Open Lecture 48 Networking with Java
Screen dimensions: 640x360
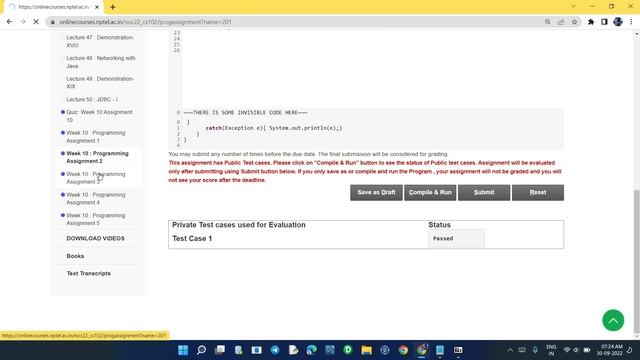pos(100,62)
